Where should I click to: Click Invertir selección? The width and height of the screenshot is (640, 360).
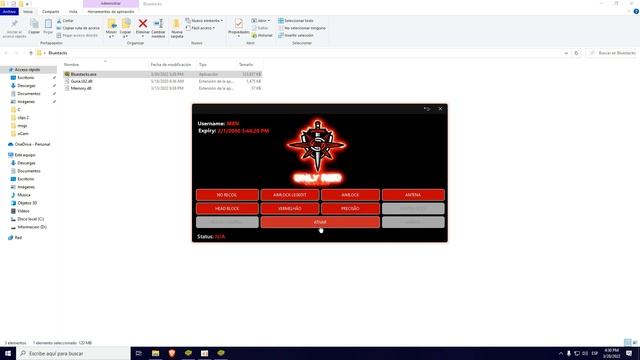296,36
